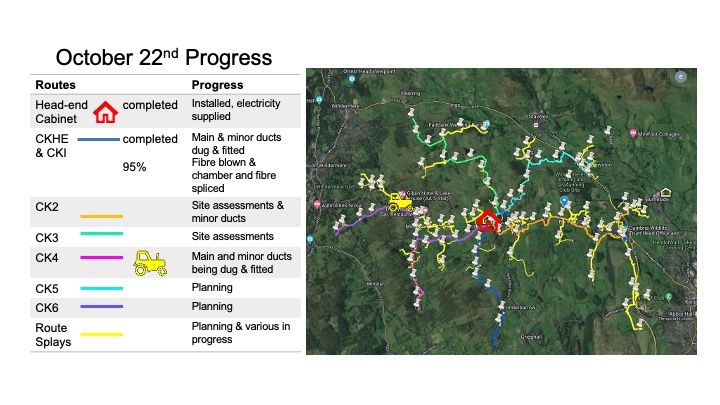Viewport: 720px width, 405px height.
Task: Click the magenta CK4 legend line
Action: pyautogui.click(x=101, y=257)
